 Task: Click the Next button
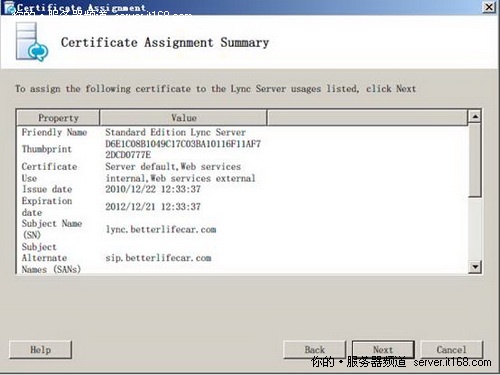point(383,350)
